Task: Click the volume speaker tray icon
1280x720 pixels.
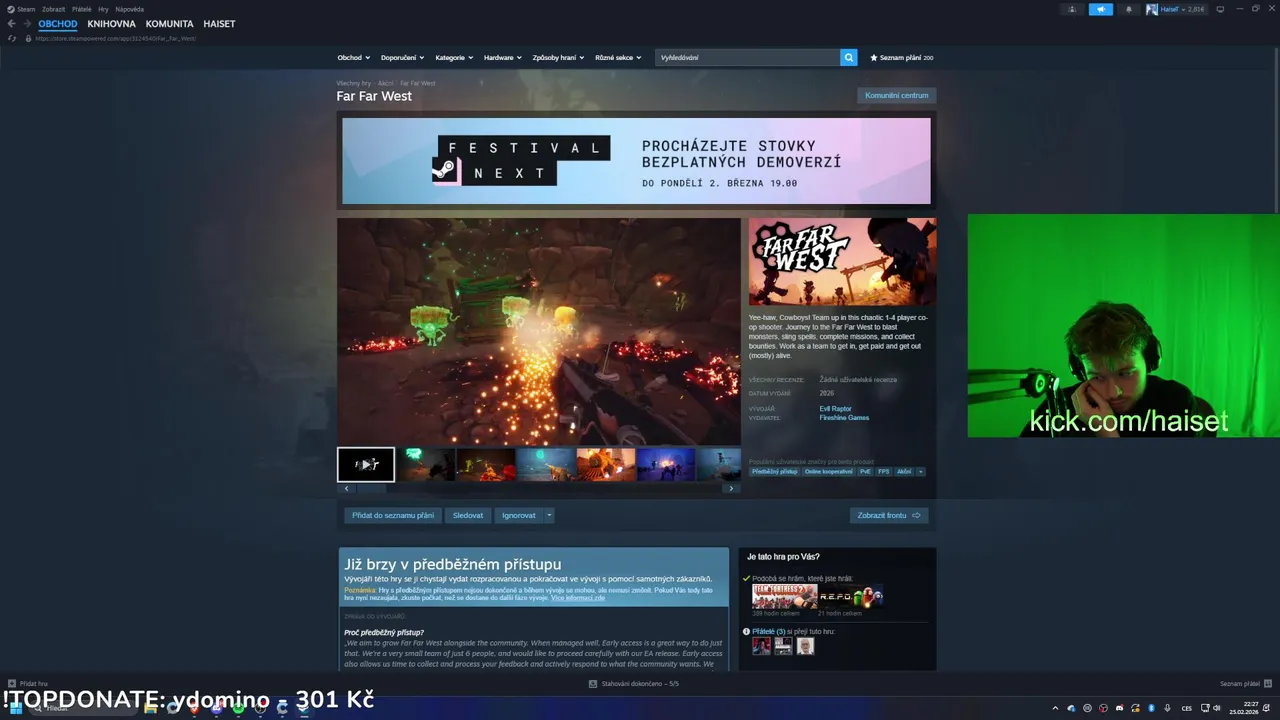Action: point(1216,708)
